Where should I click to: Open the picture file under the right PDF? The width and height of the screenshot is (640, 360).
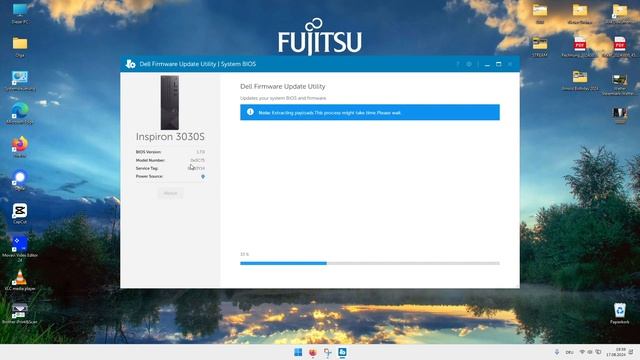pyautogui.click(x=620, y=84)
